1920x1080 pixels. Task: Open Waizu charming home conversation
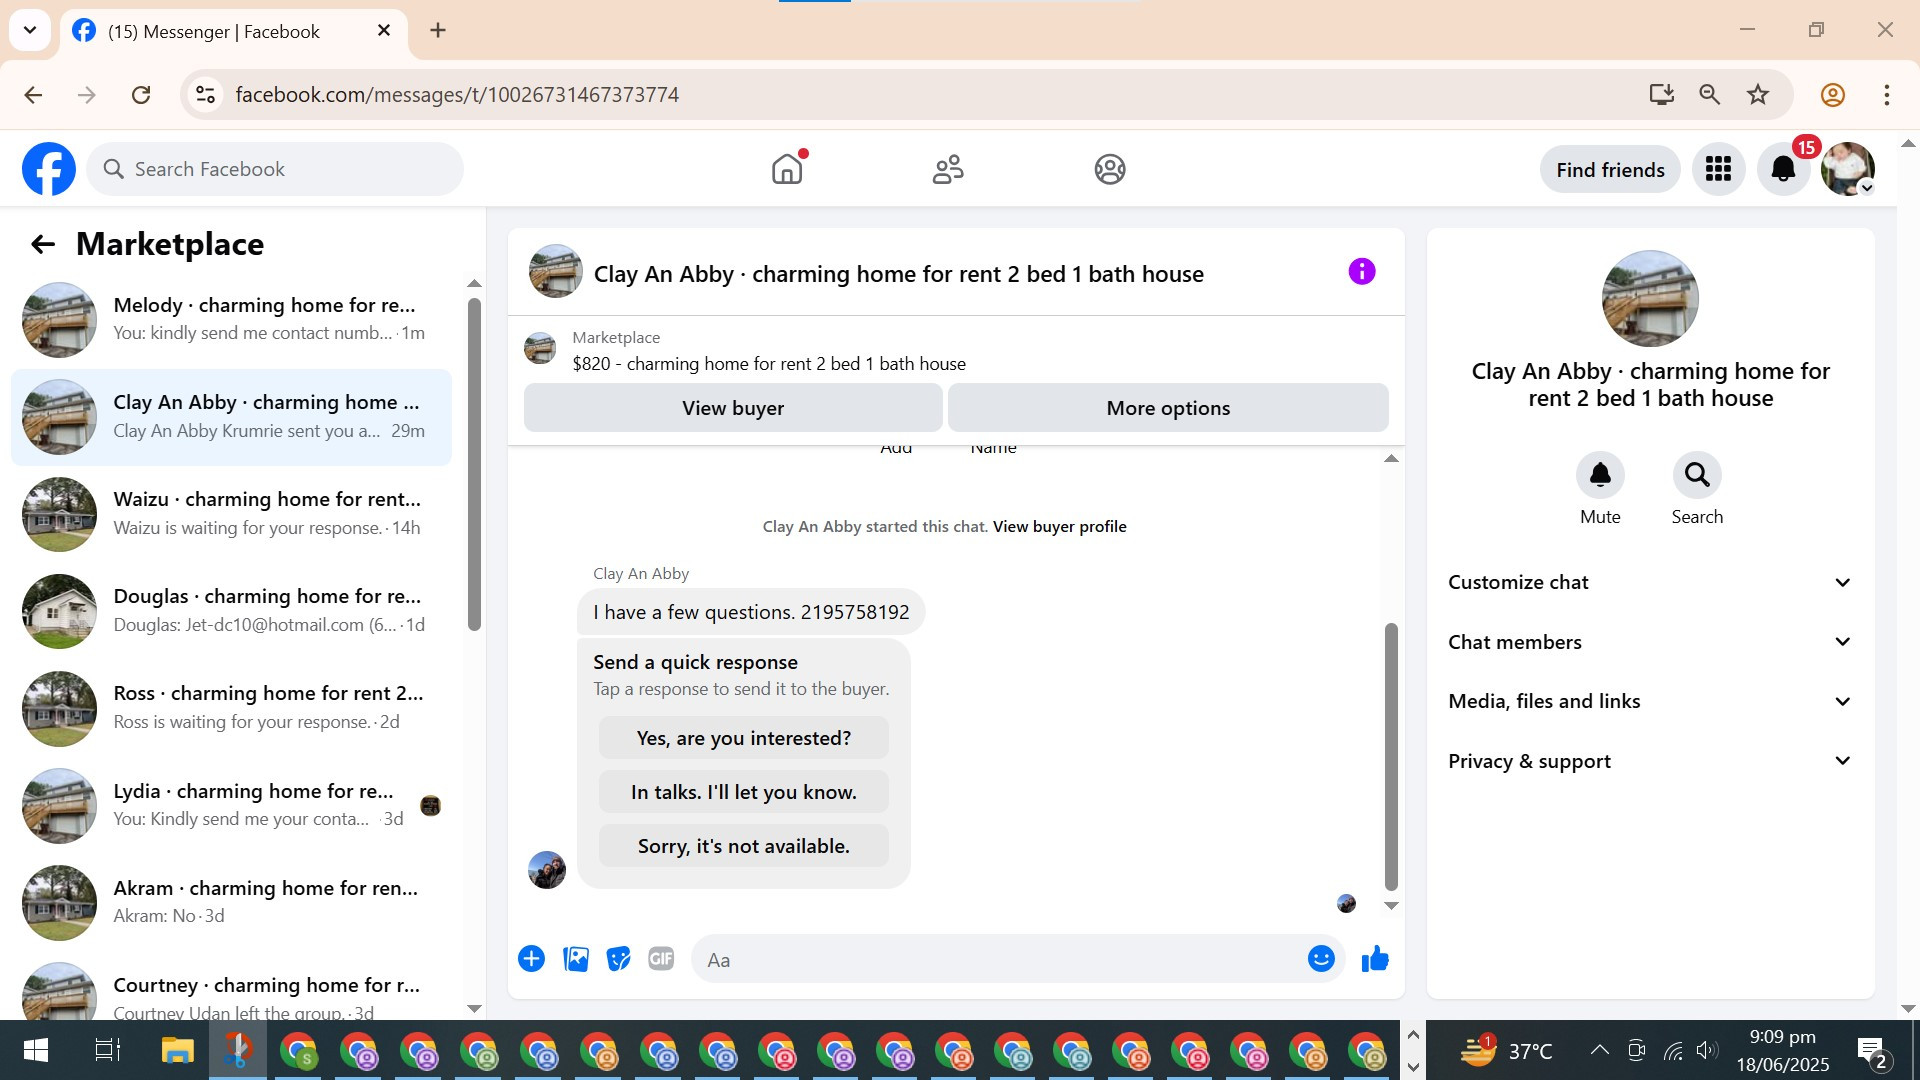tap(231, 514)
